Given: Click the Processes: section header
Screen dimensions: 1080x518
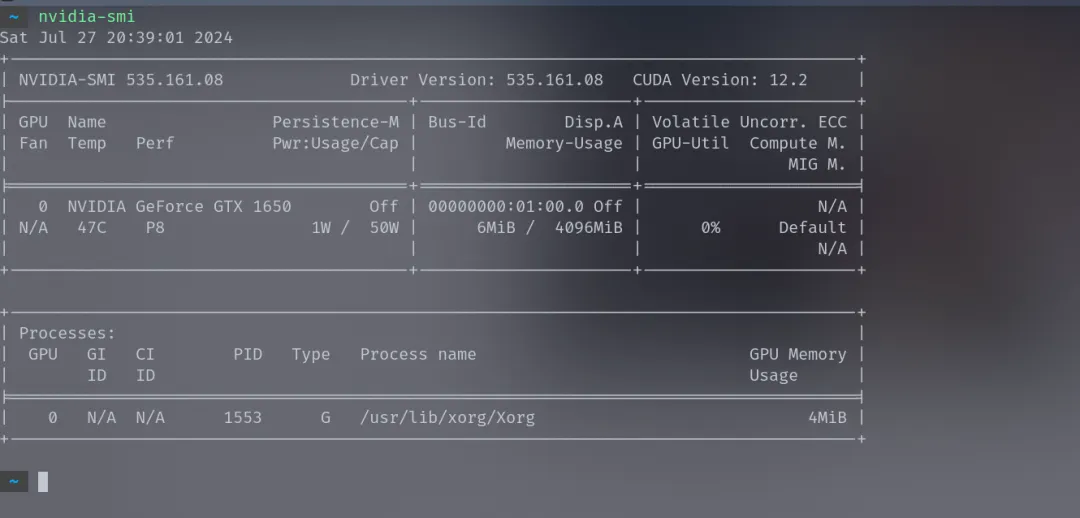Looking at the screenshot, I should [x=67, y=333].
